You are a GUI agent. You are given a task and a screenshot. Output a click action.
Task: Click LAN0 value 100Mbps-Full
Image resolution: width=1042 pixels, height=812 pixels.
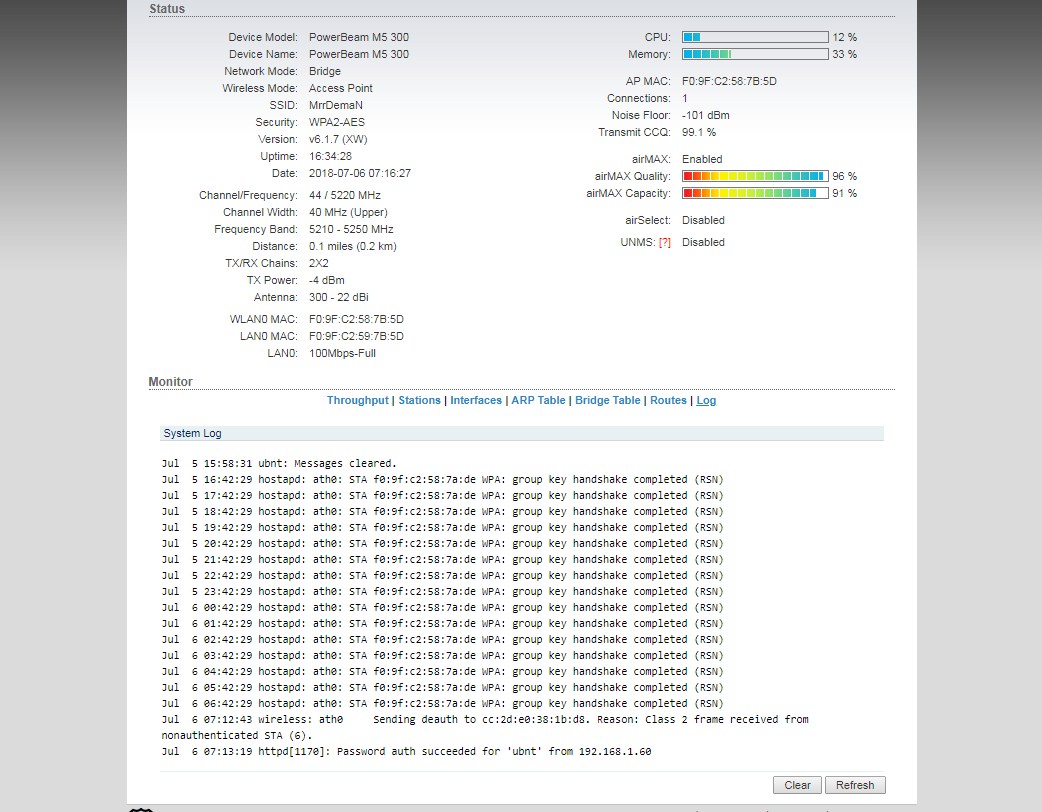342,353
